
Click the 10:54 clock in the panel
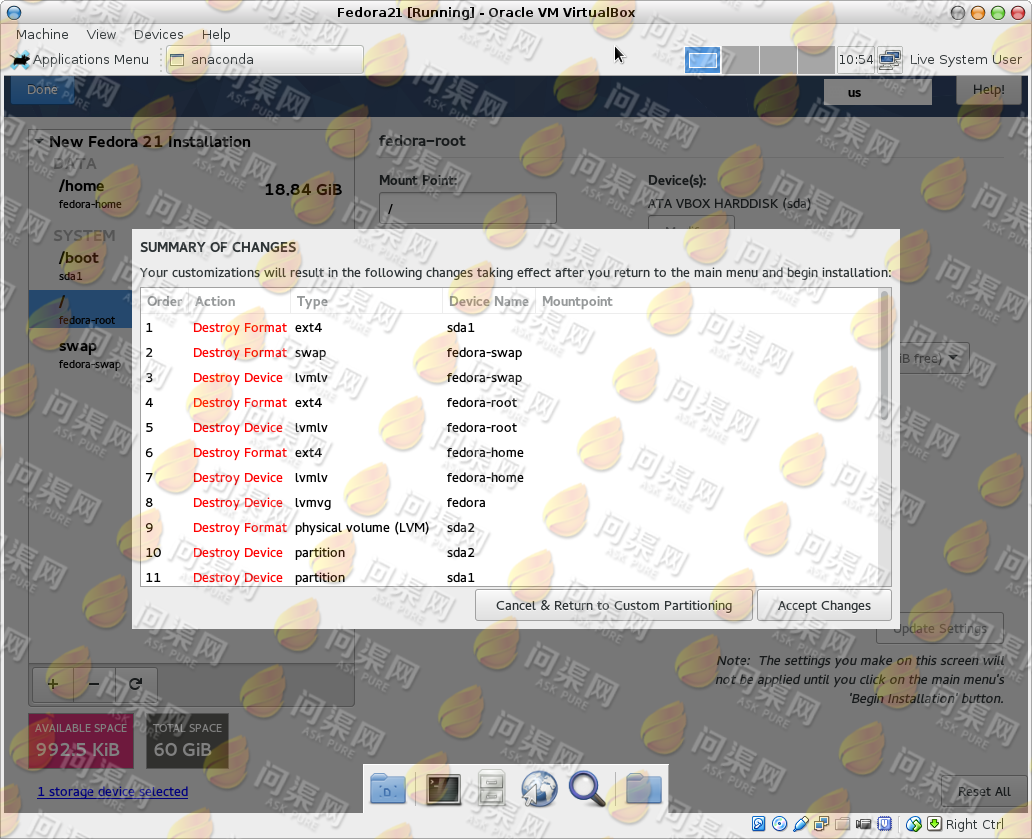856,59
